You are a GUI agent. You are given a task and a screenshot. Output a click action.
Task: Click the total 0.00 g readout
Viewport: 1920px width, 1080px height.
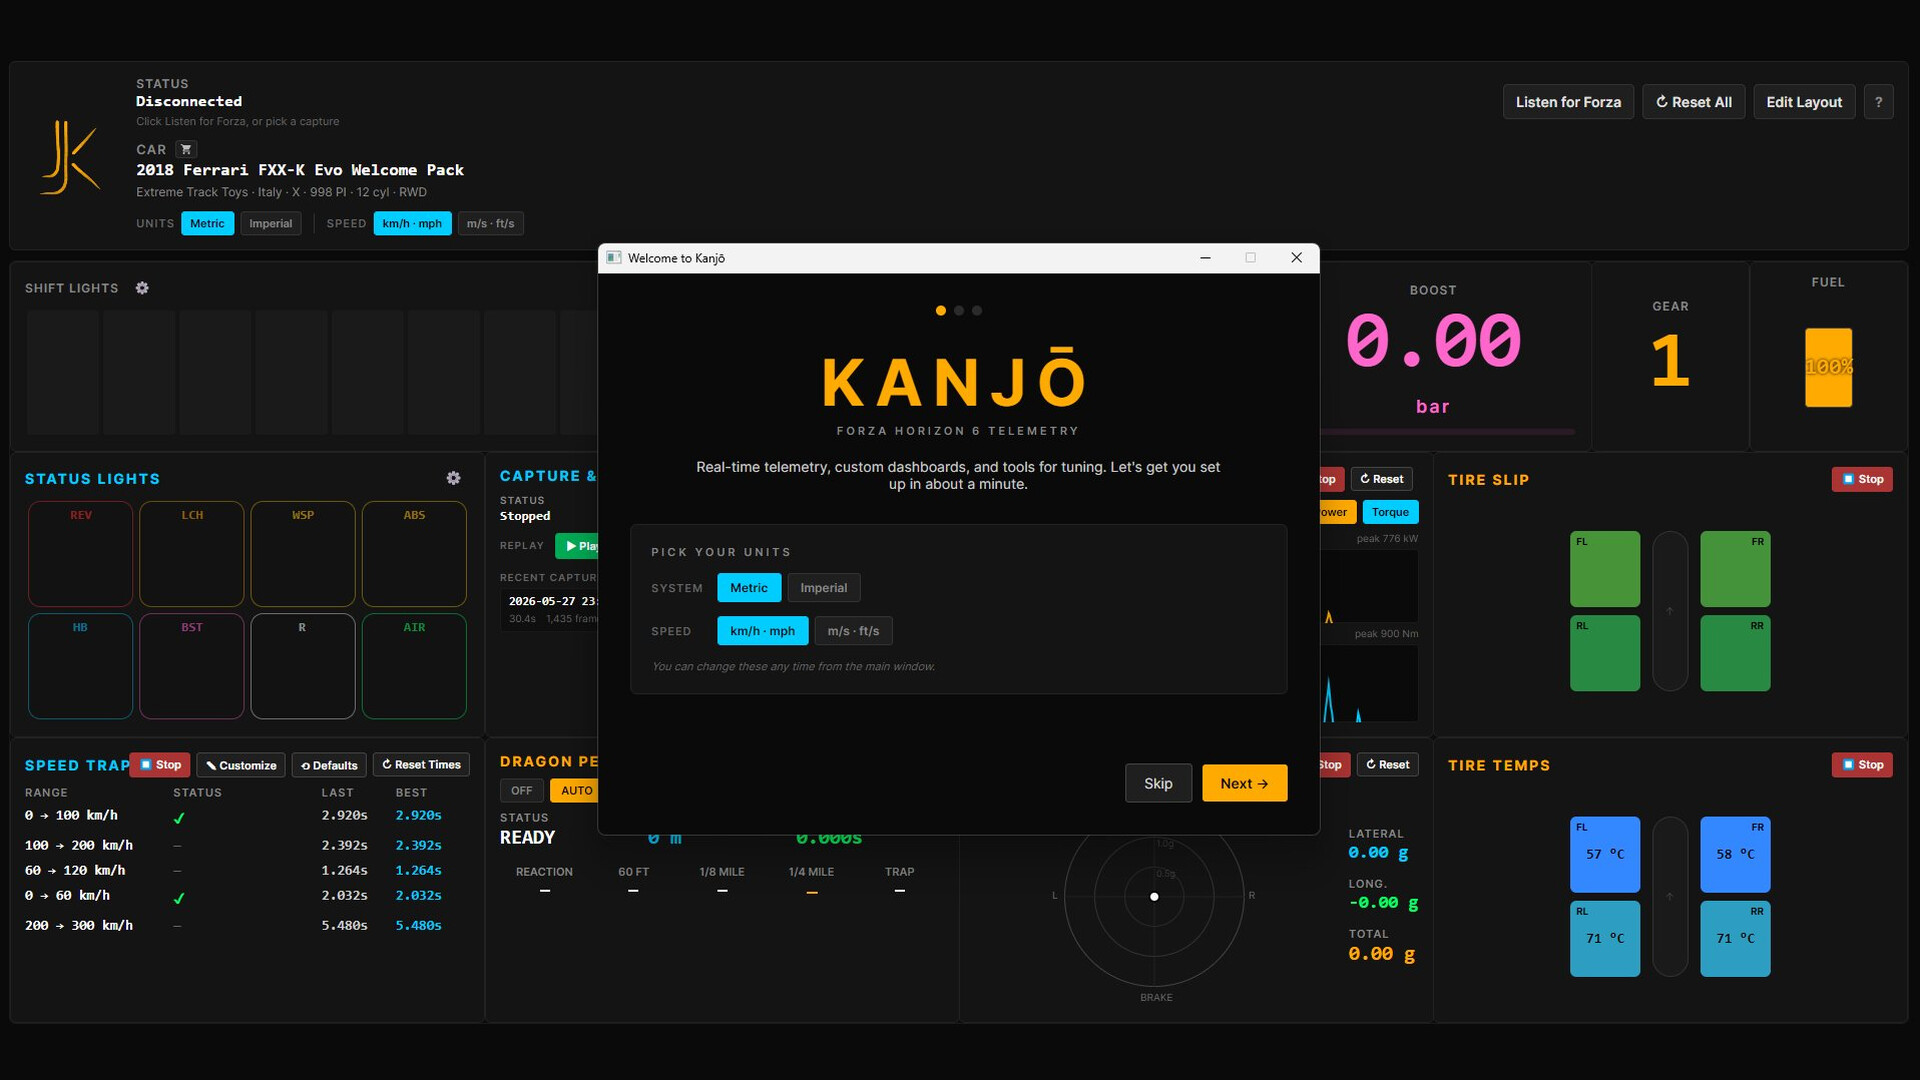pyautogui.click(x=1381, y=954)
